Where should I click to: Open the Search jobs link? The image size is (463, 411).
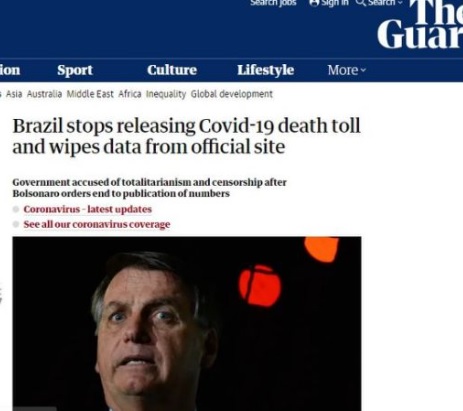click(273, 3)
